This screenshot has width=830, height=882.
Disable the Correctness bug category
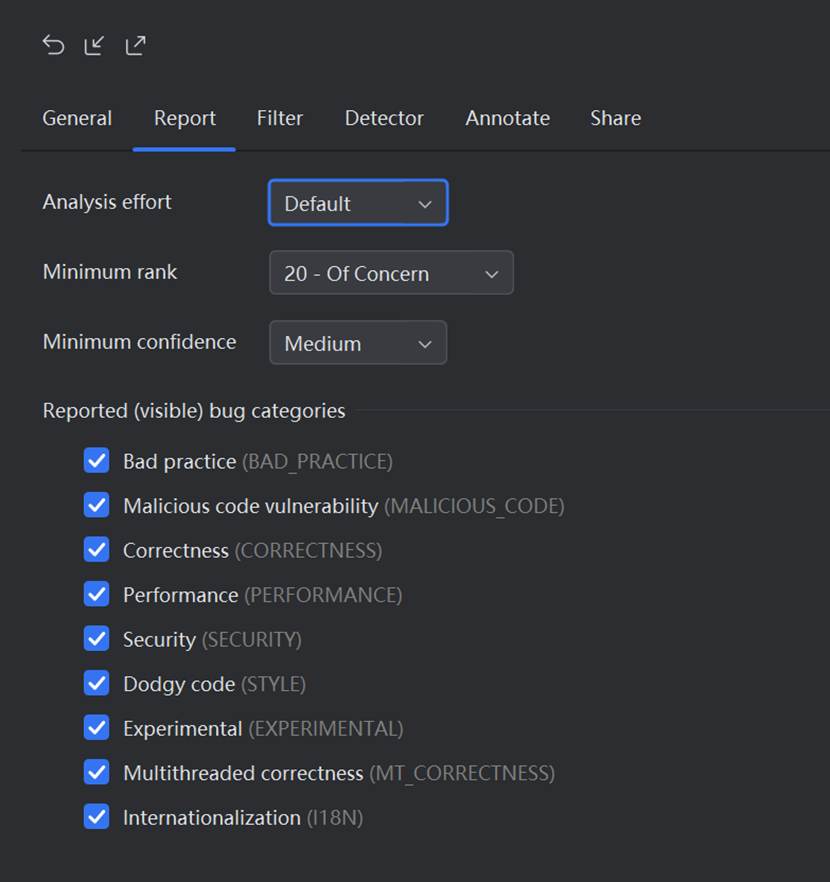97,550
